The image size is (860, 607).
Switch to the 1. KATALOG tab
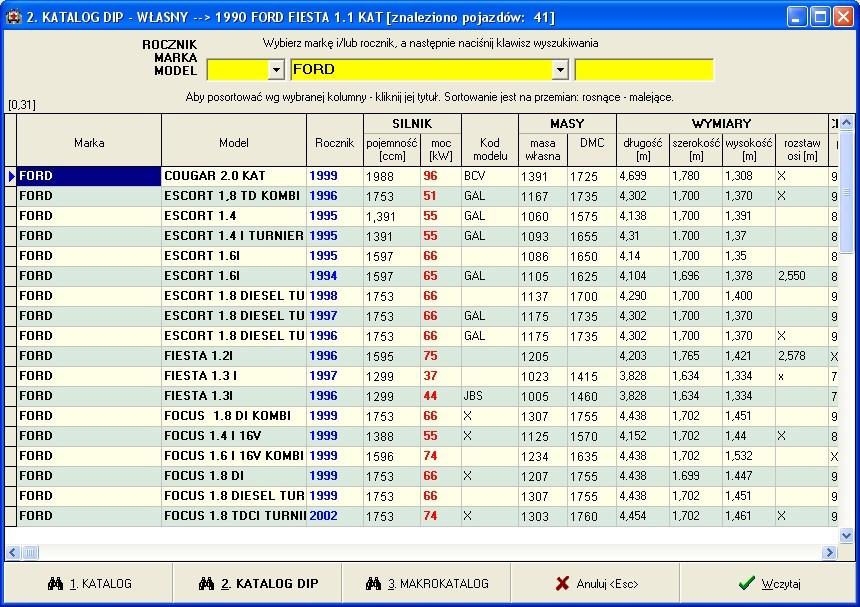click(x=89, y=583)
